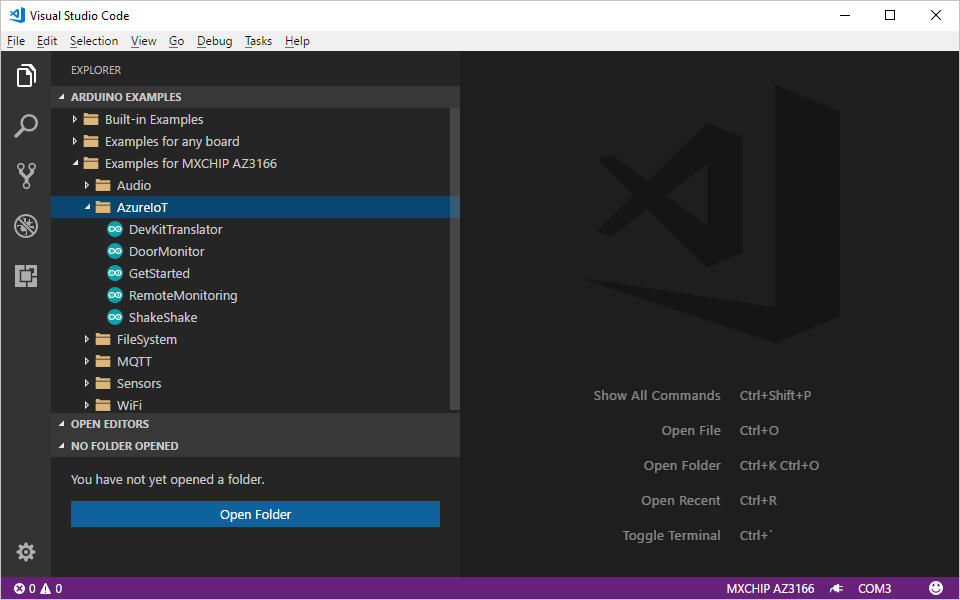Screen dimensions: 960x600
Task: Click the folder icon for Built-in Examples
Action: coord(91,119)
